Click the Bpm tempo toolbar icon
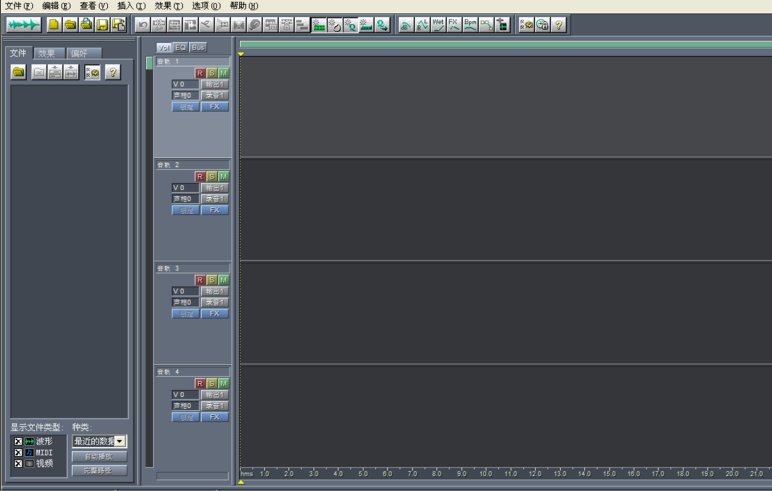The width and height of the screenshot is (772, 491). tap(470, 24)
